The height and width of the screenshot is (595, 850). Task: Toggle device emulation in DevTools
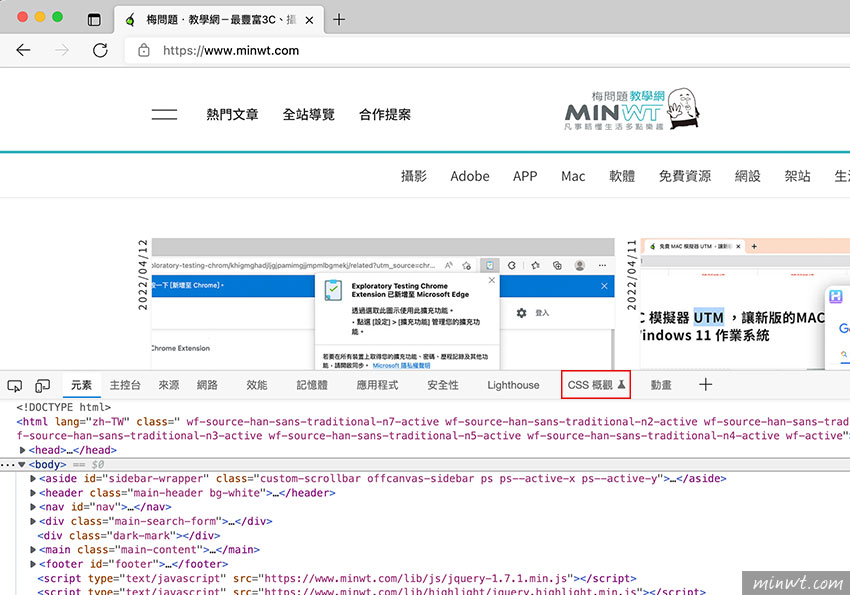[x=42, y=385]
